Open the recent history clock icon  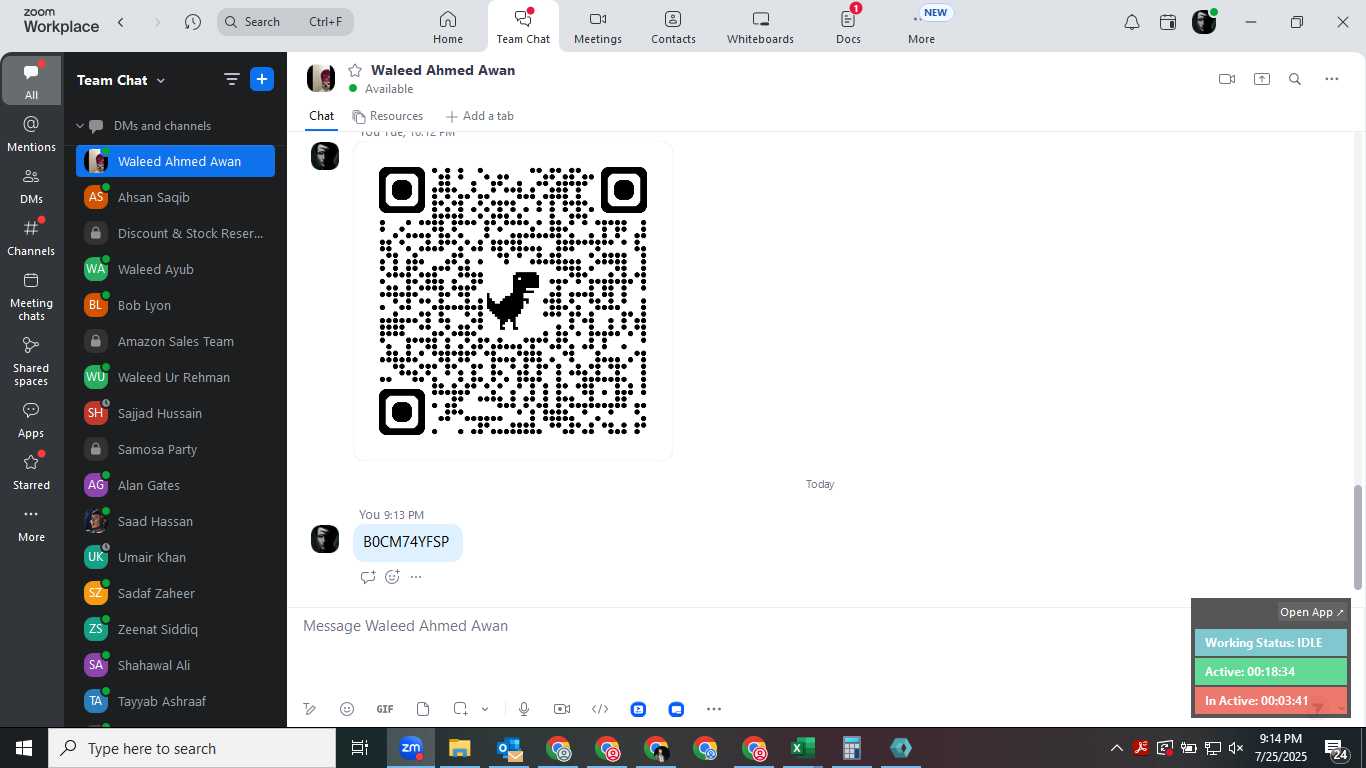tap(193, 21)
